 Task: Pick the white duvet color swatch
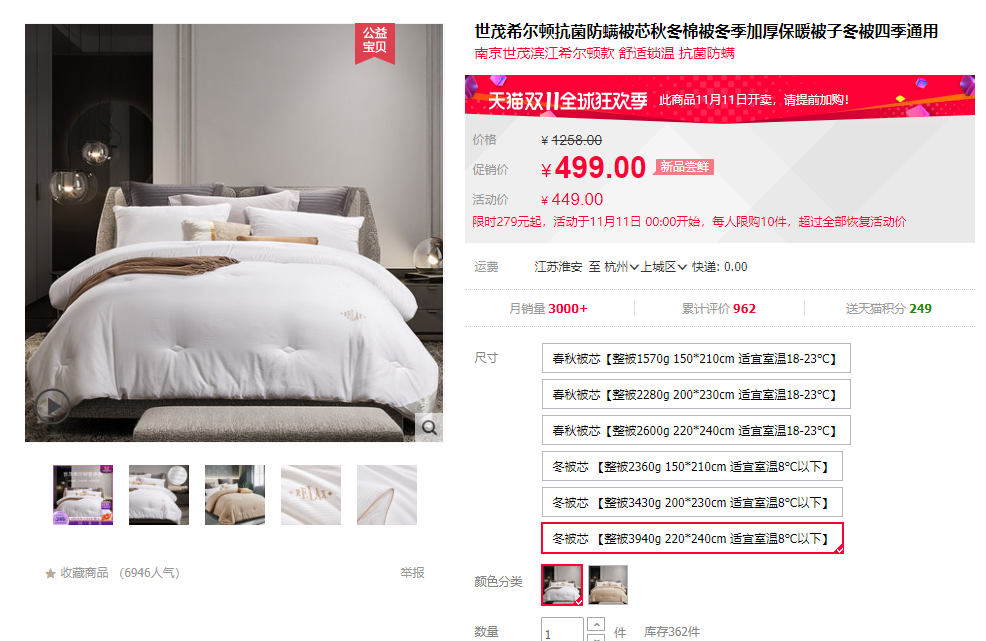tap(562, 585)
